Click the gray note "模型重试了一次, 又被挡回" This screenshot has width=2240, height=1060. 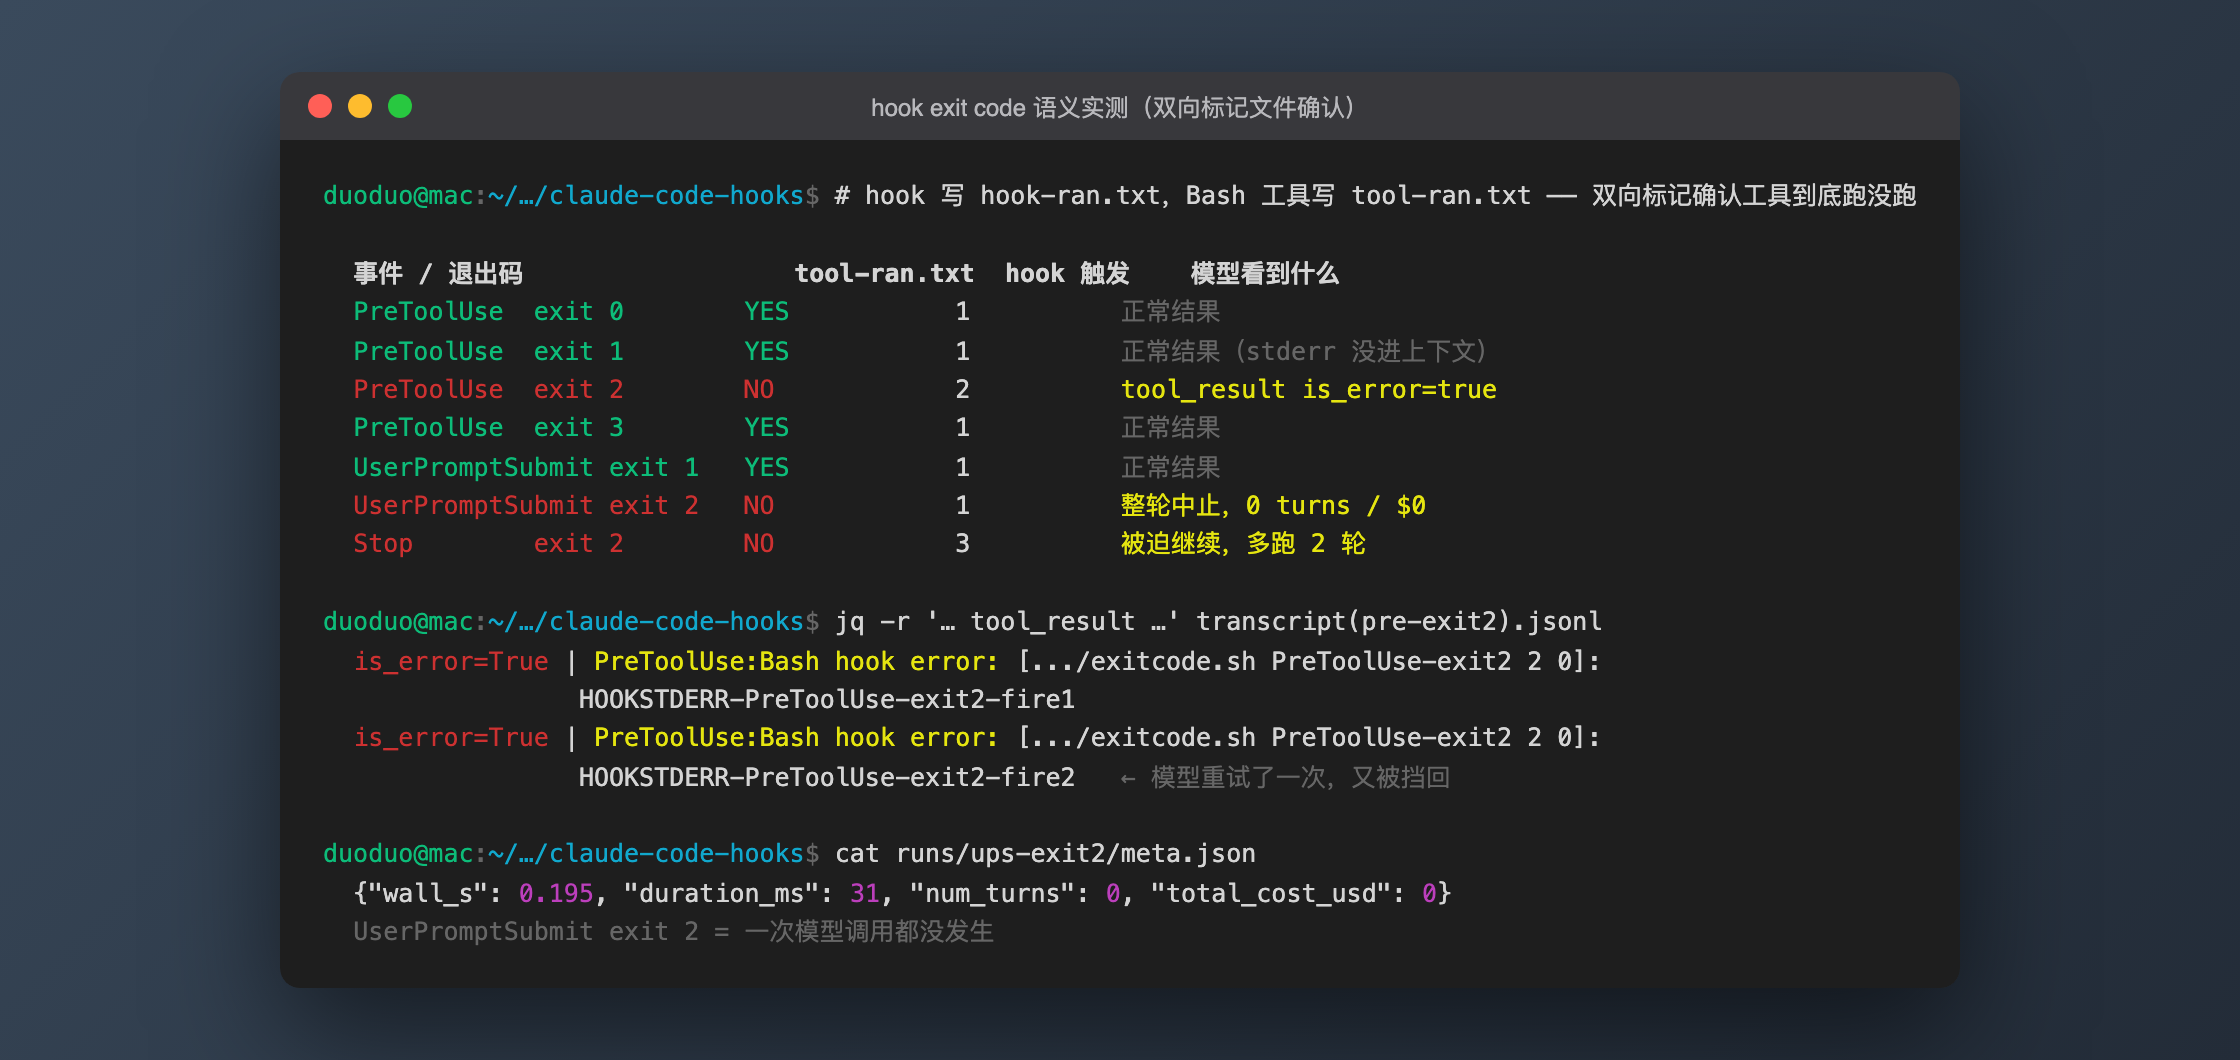[1300, 777]
